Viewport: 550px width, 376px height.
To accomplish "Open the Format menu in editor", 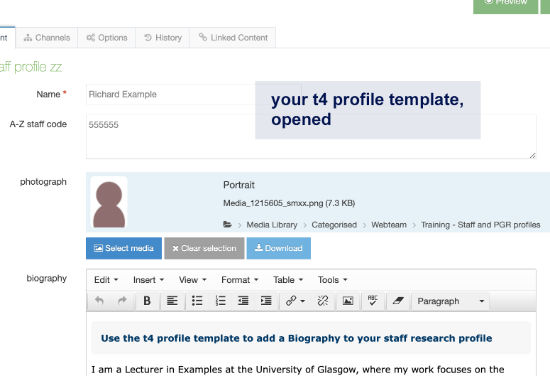I will pyautogui.click(x=240, y=280).
